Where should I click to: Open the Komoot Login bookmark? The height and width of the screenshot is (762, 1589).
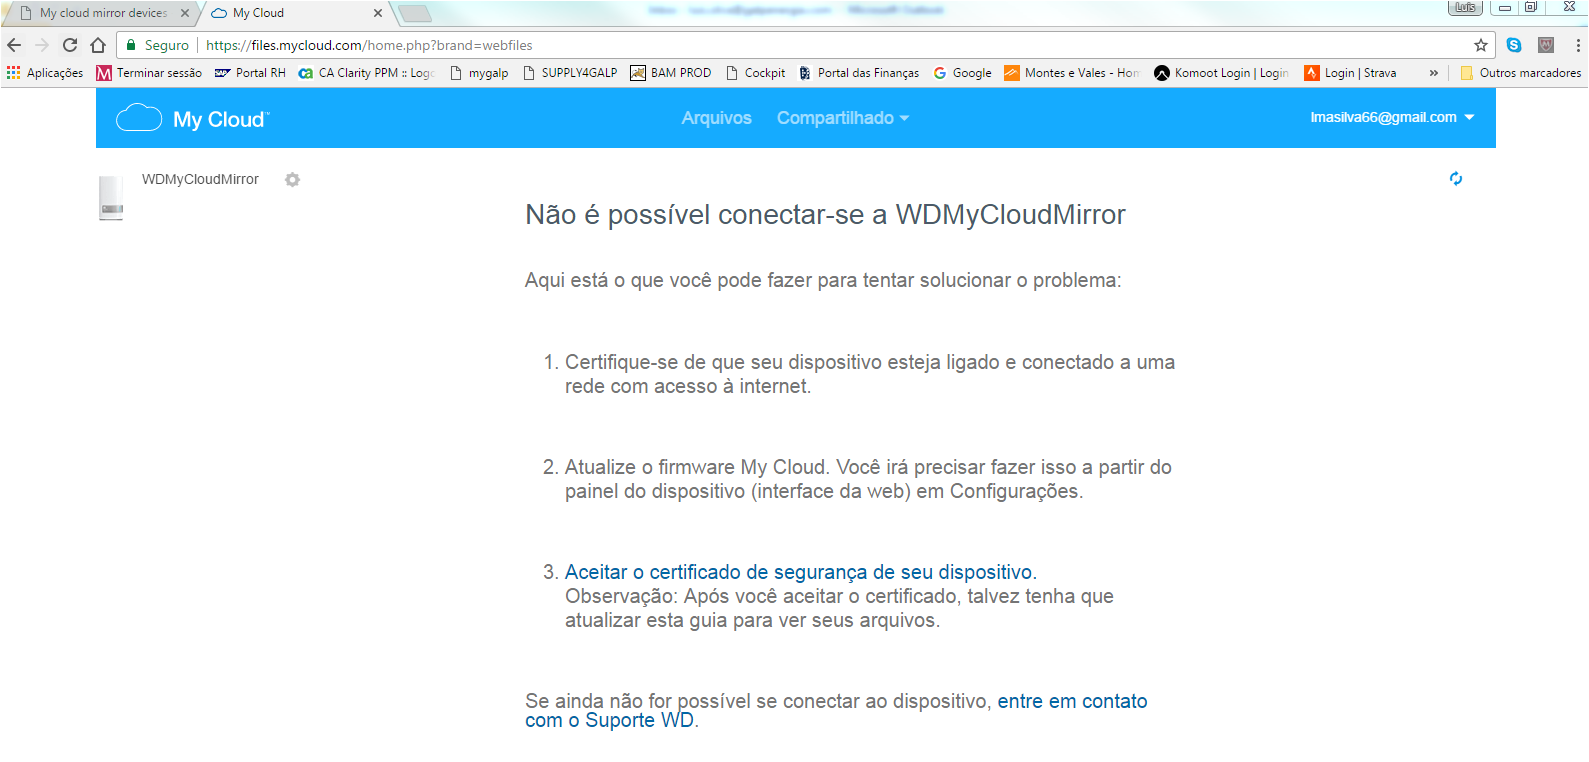[x=1221, y=73]
